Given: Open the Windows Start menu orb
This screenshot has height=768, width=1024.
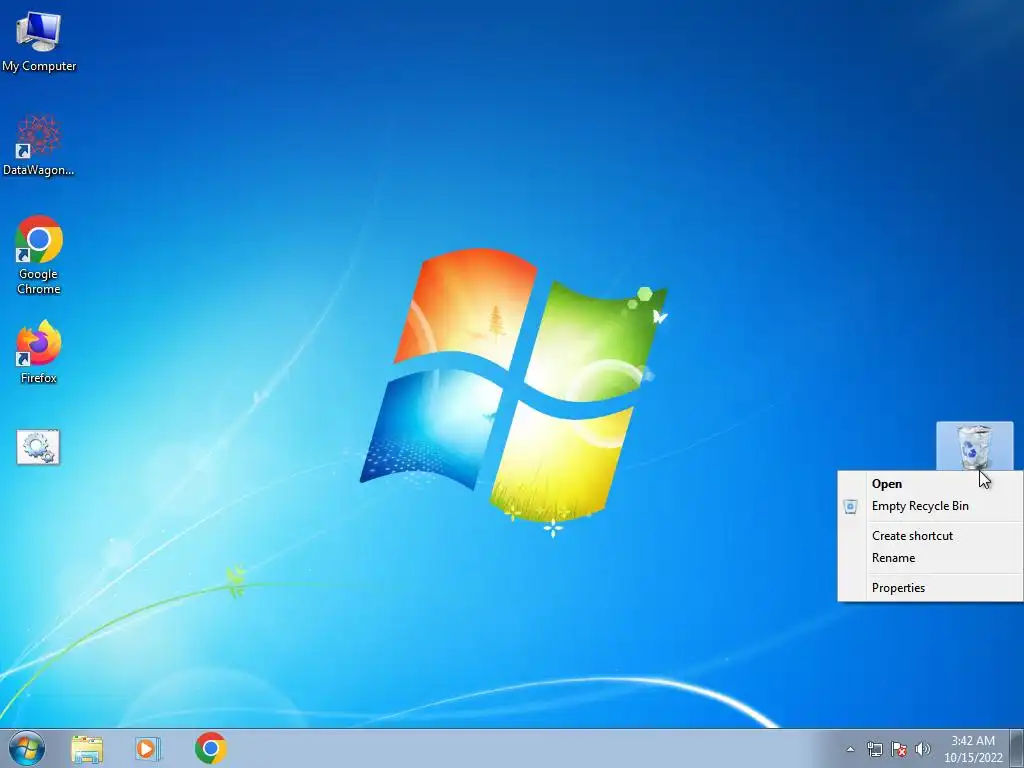Looking at the screenshot, I should point(27,748).
